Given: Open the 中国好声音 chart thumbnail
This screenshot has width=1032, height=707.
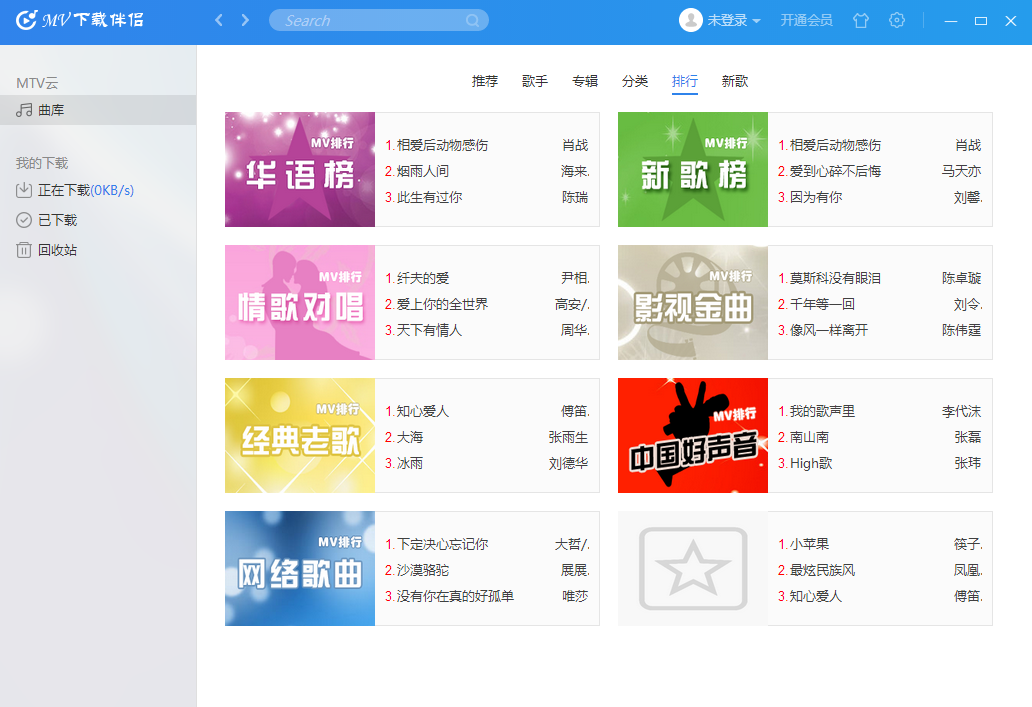Looking at the screenshot, I should 693,436.
